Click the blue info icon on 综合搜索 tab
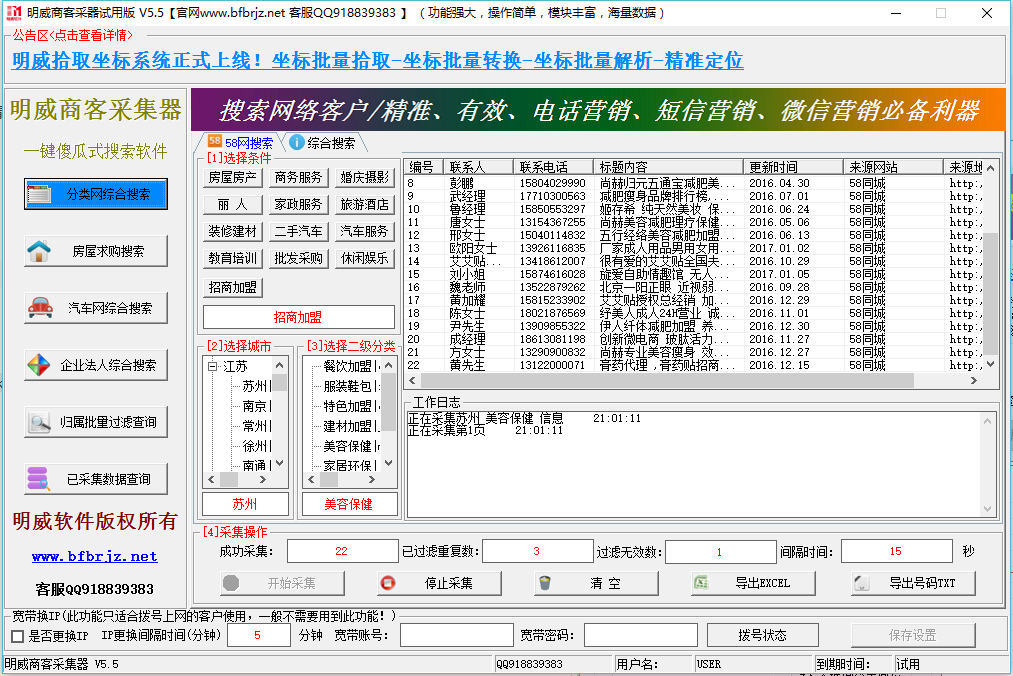The image size is (1013, 676). point(297,142)
